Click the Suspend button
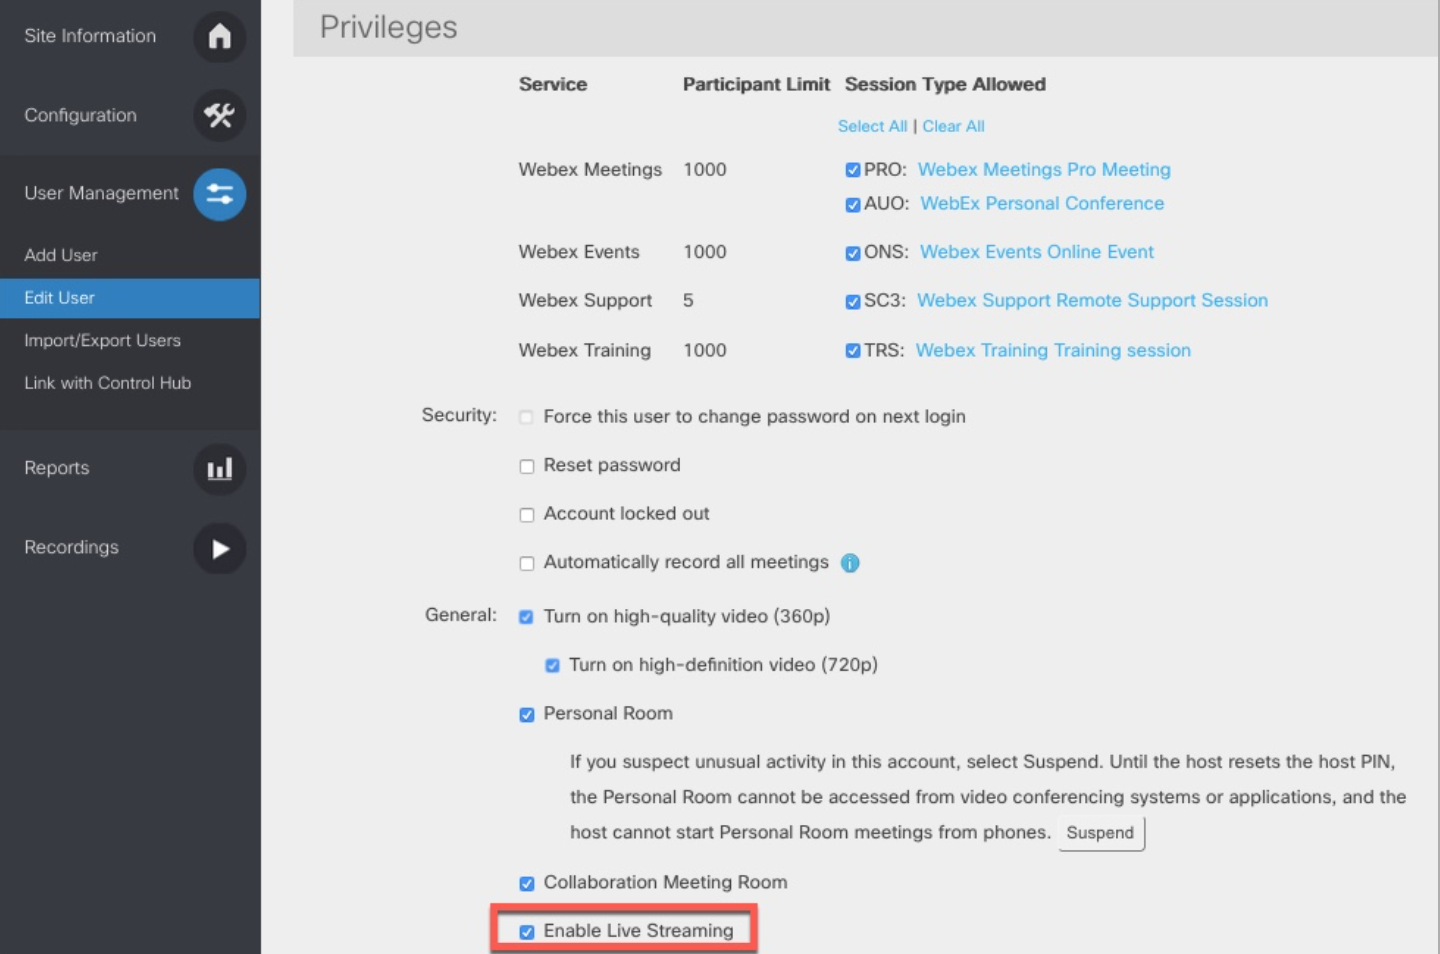This screenshot has height=954, width=1440. [x=1100, y=833]
